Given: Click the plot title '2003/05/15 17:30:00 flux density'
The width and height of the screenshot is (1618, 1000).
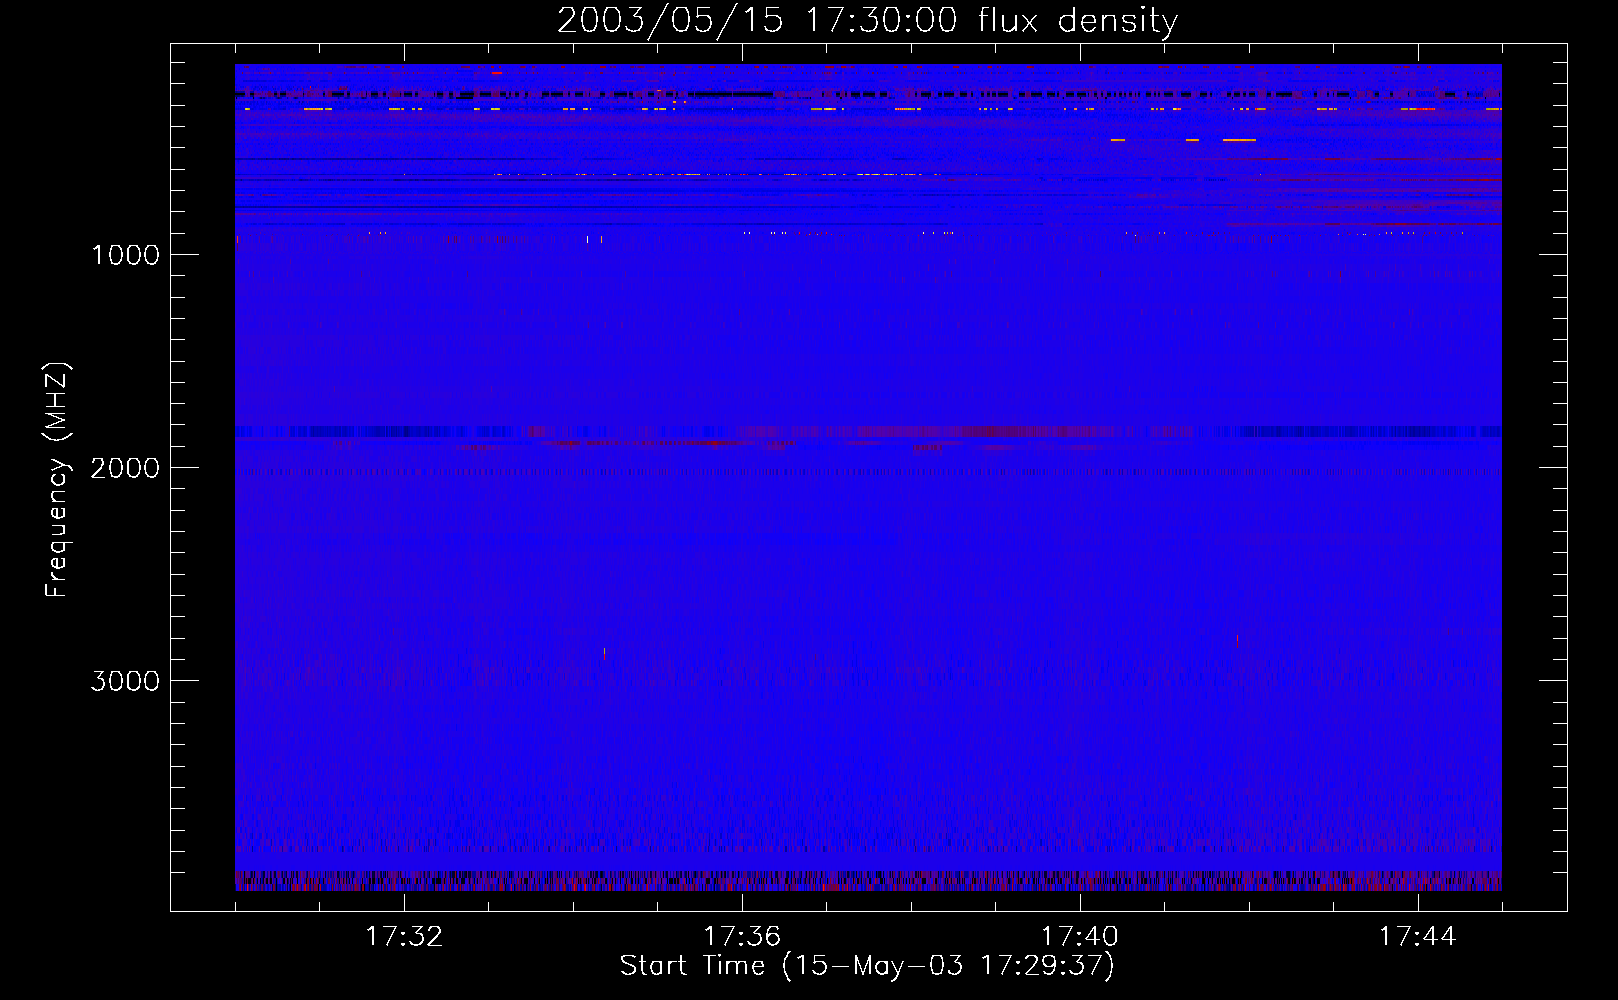Looking at the screenshot, I should coord(867,20).
